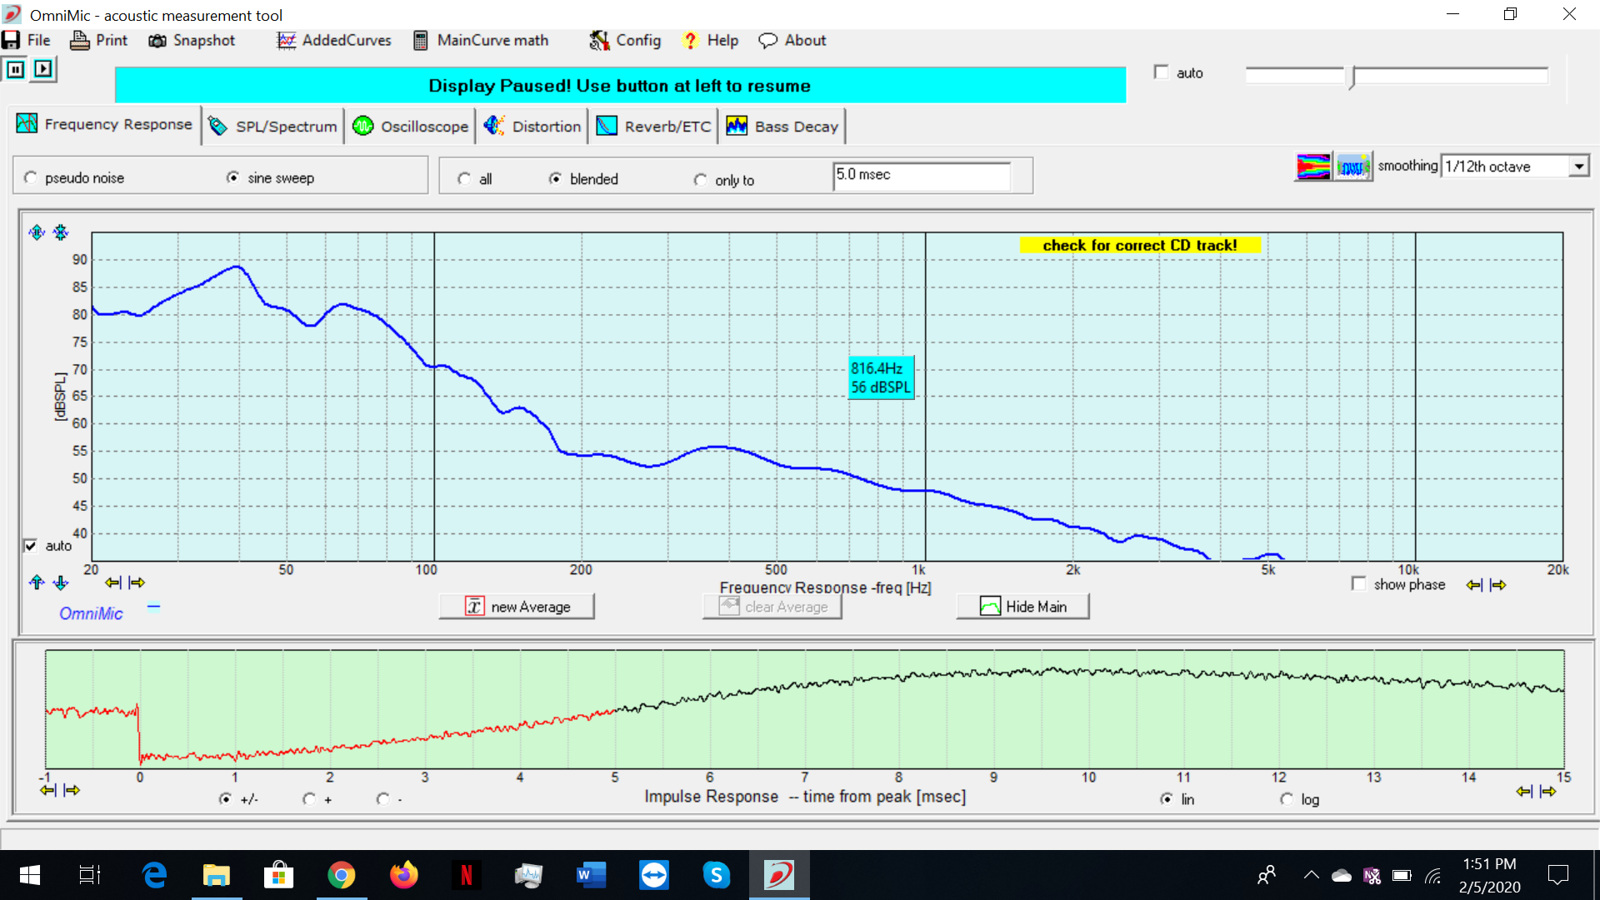Screen dimensions: 1600x900
Task: Click the expand vertical scale icon
Action: tap(37, 232)
